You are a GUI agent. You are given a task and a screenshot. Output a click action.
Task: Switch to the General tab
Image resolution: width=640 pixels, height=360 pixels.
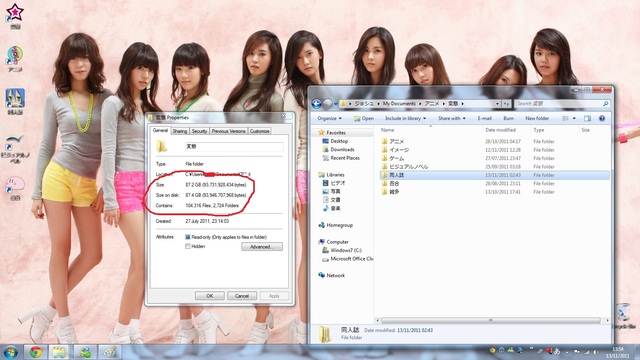[160, 130]
